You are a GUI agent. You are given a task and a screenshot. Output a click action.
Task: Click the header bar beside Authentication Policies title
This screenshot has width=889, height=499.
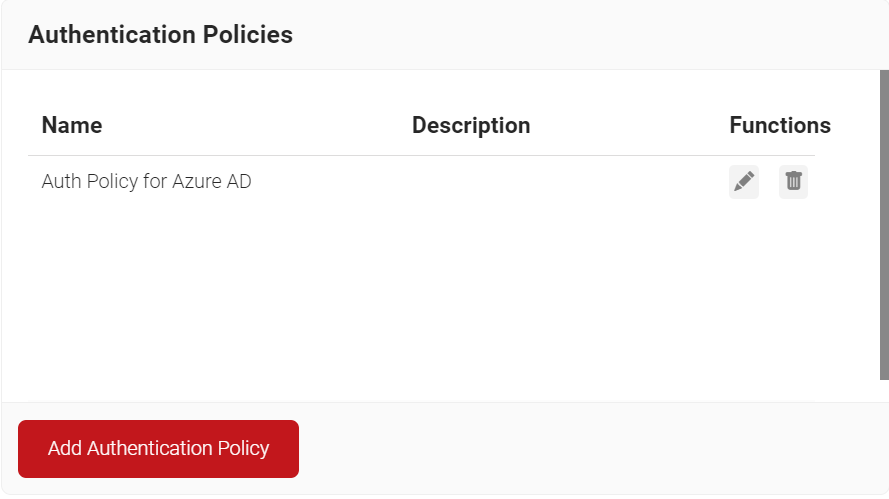pos(590,35)
